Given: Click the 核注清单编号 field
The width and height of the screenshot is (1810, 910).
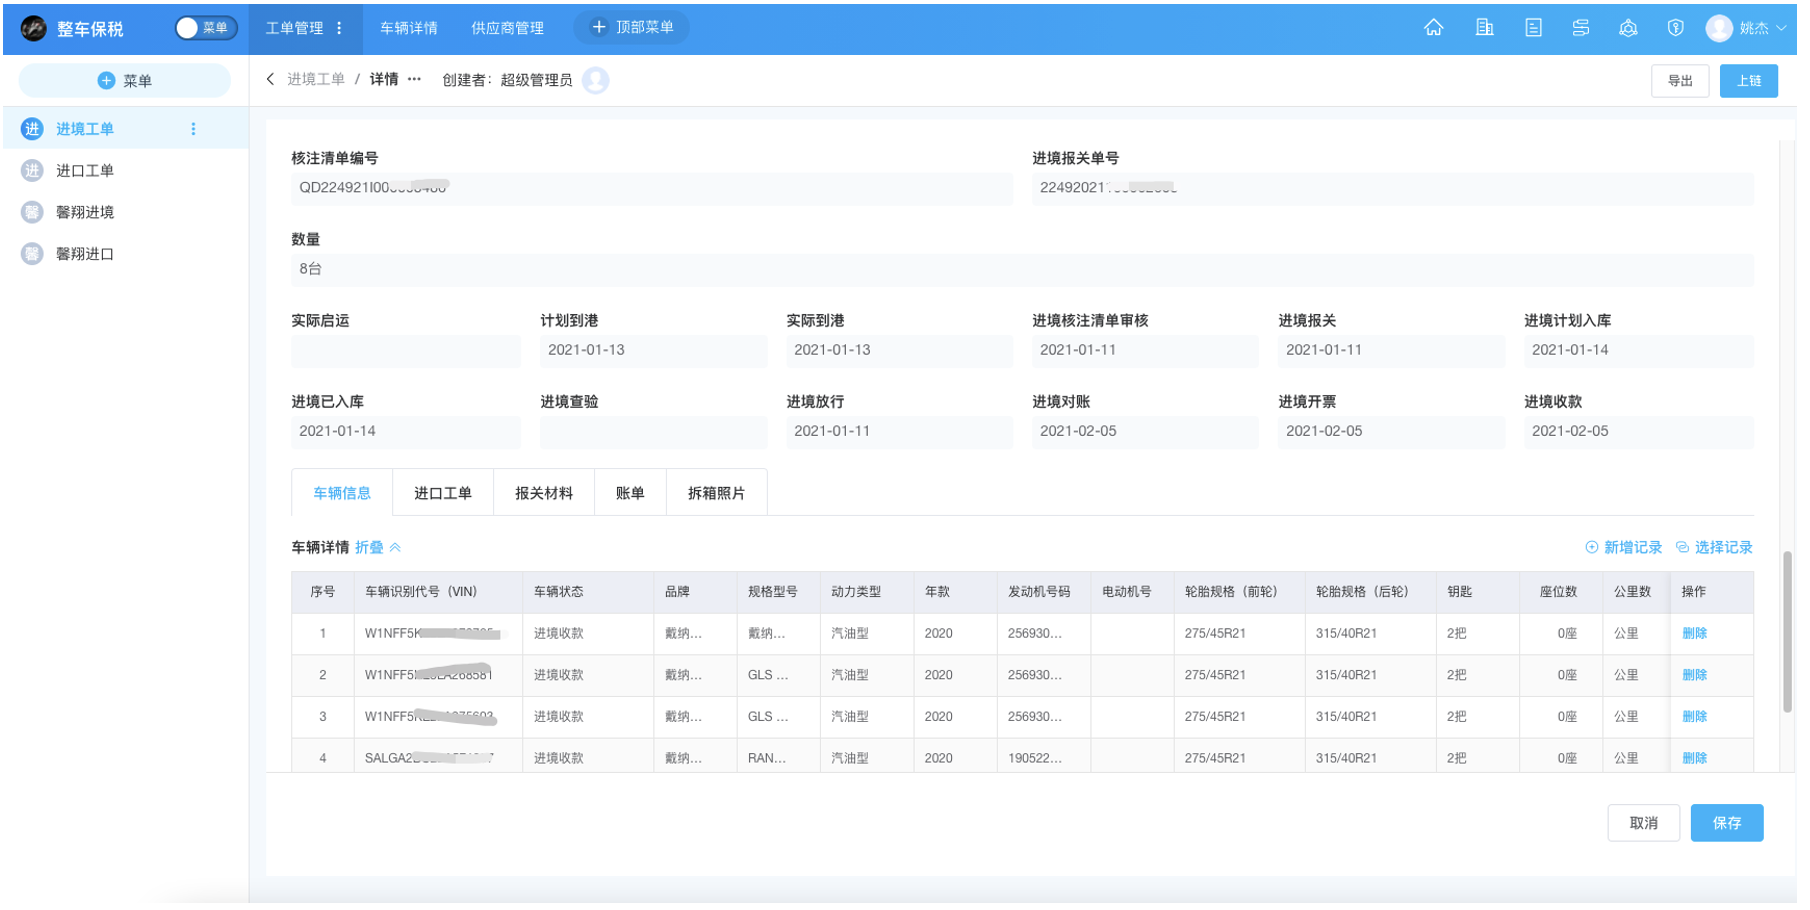Looking at the screenshot, I should coord(652,188).
